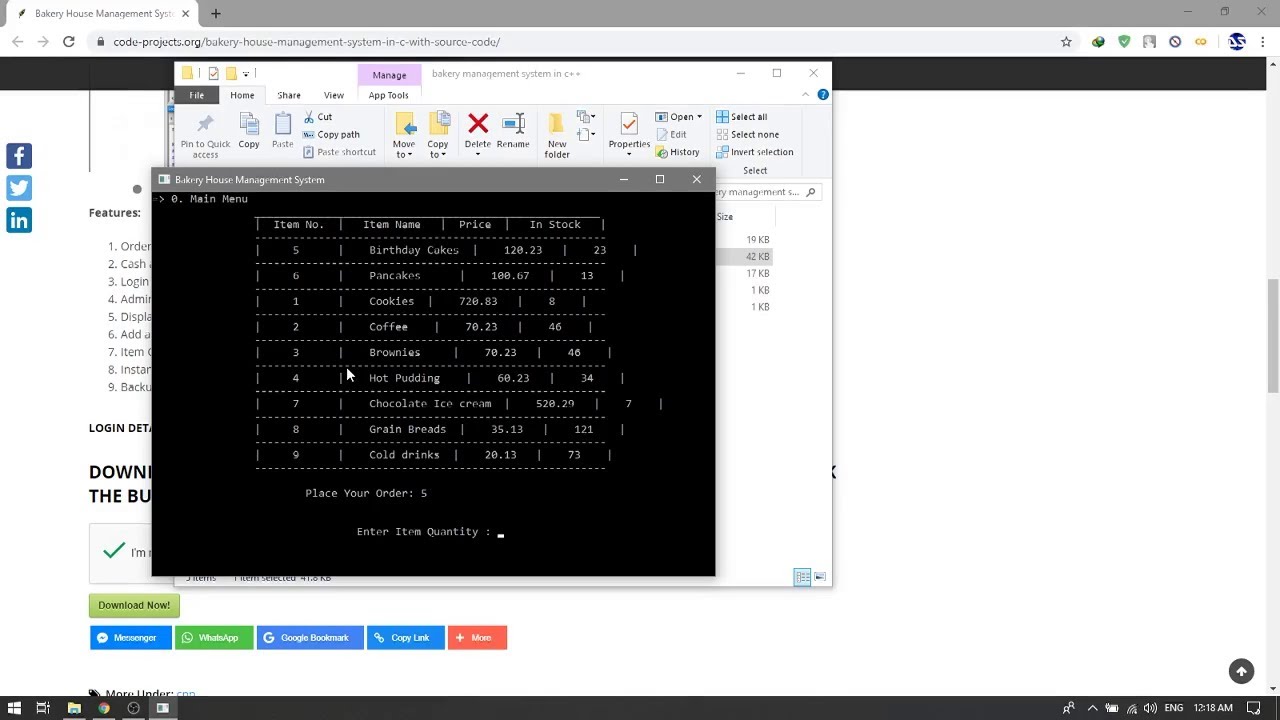
Task: Click the Google Bookmark share button
Action: pyautogui.click(x=310, y=638)
